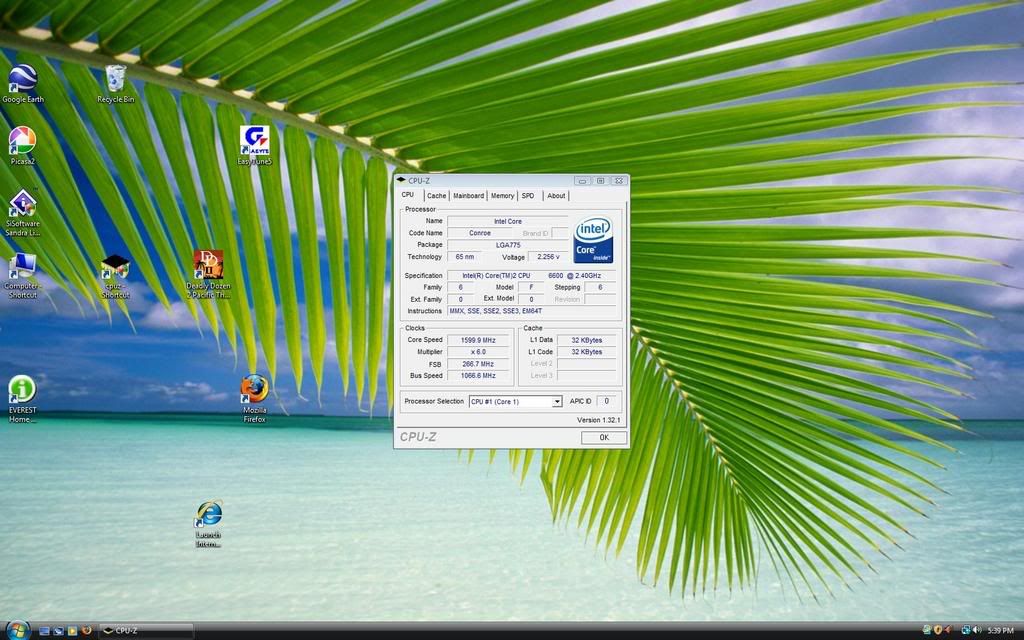Image resolution: width=1024 pixels, height=640 pixels.
Task: Click the Bus Speed value 1066.6 MHz
Action: pyautogui.click(x=478, y=376)
